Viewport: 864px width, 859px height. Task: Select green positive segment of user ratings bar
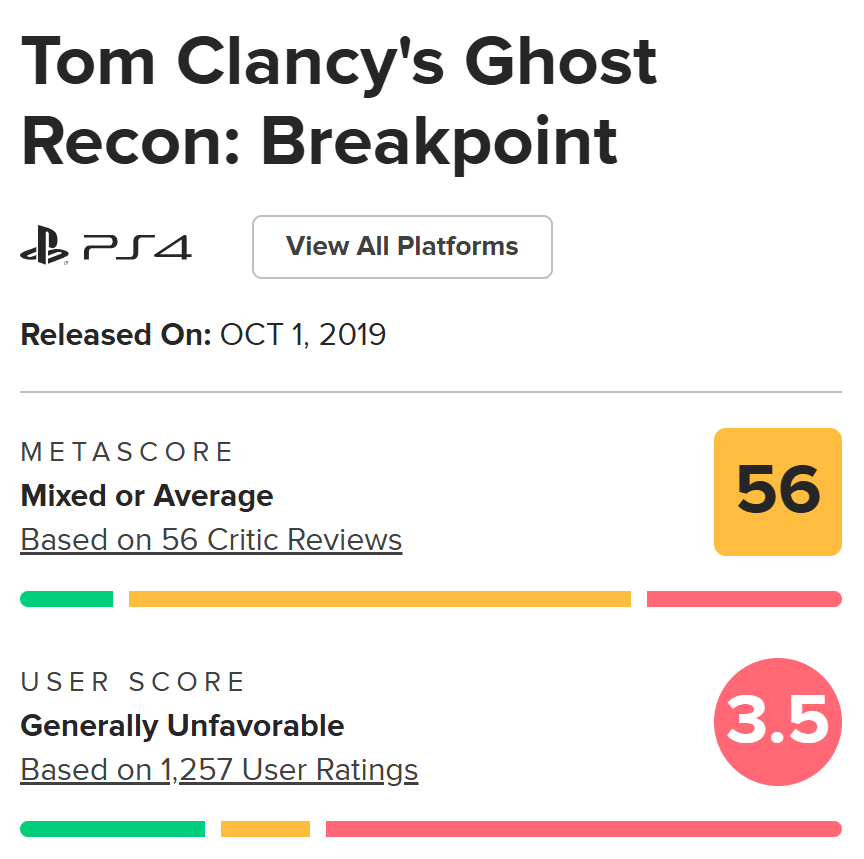(112, 829)
